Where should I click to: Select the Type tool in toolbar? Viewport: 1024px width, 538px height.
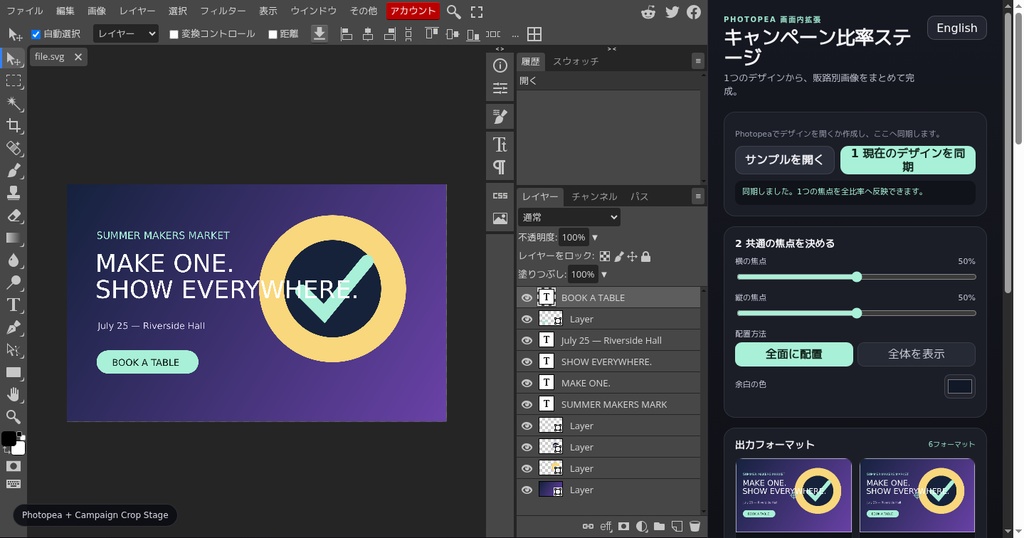tap(14, 305)
